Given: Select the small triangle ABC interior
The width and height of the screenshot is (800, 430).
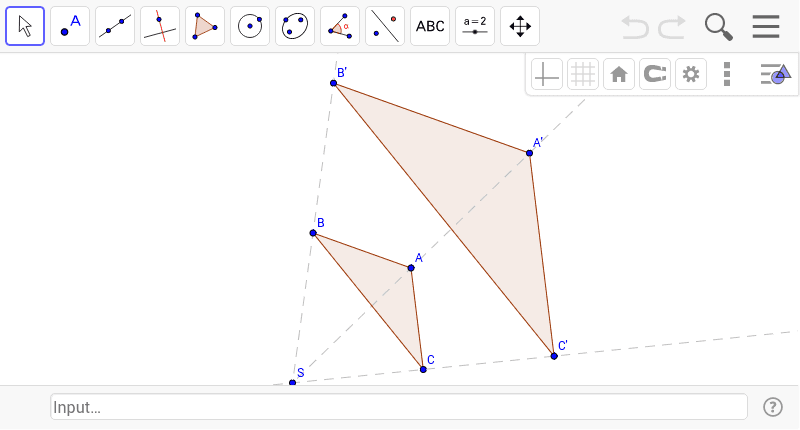Looking at the screenshot, I should click(x=383, y=290).
